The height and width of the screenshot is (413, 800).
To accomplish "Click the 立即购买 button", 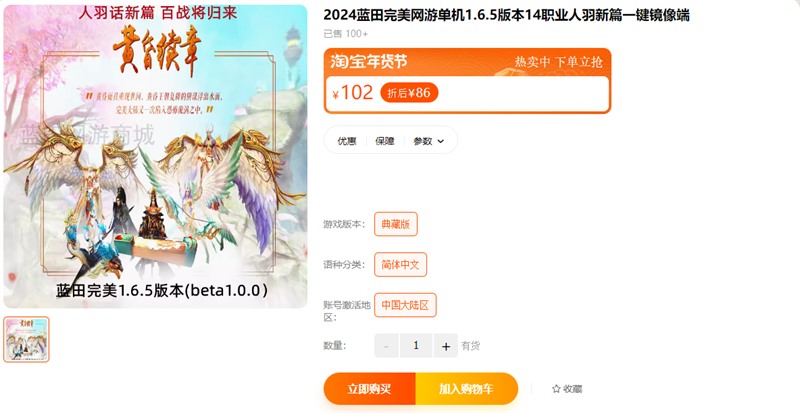I will (369, 389).
